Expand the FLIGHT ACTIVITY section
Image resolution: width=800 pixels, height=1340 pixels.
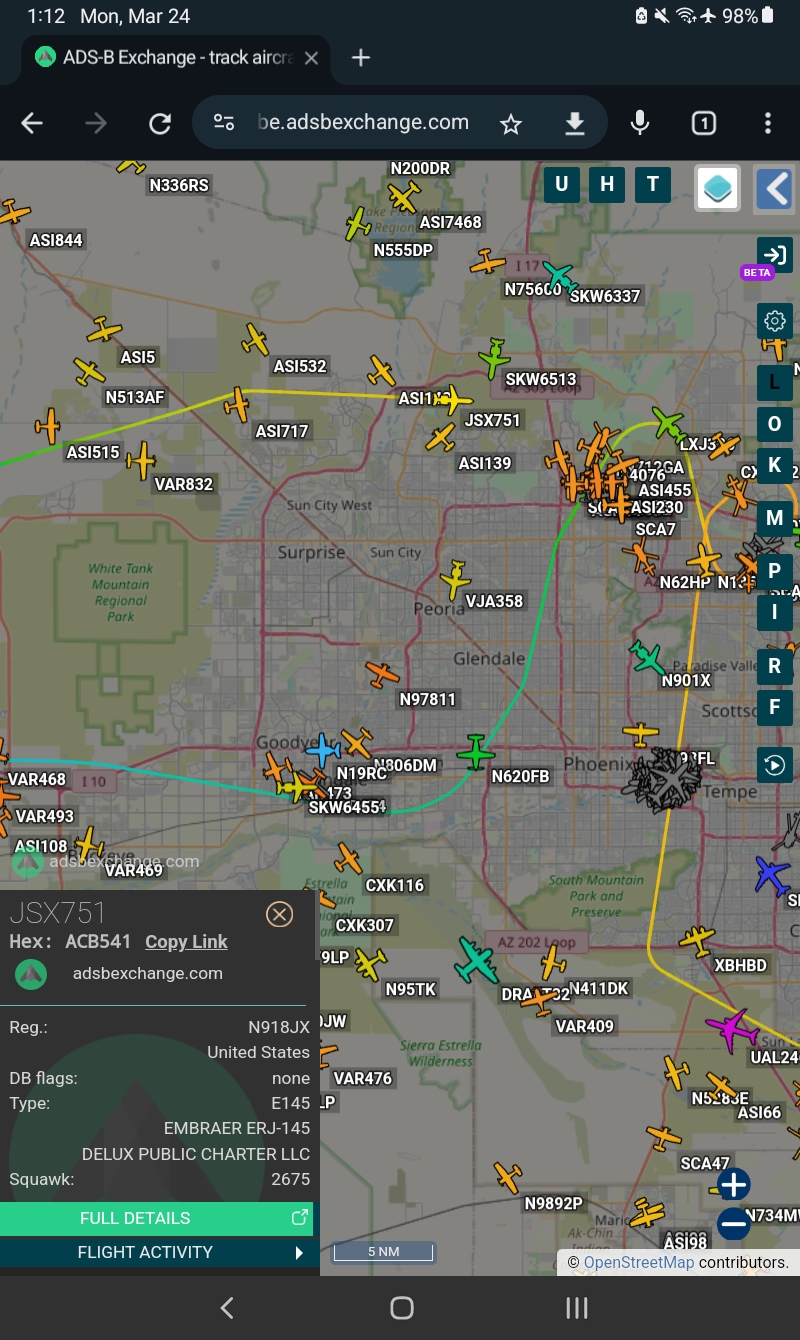point(156,1252)
